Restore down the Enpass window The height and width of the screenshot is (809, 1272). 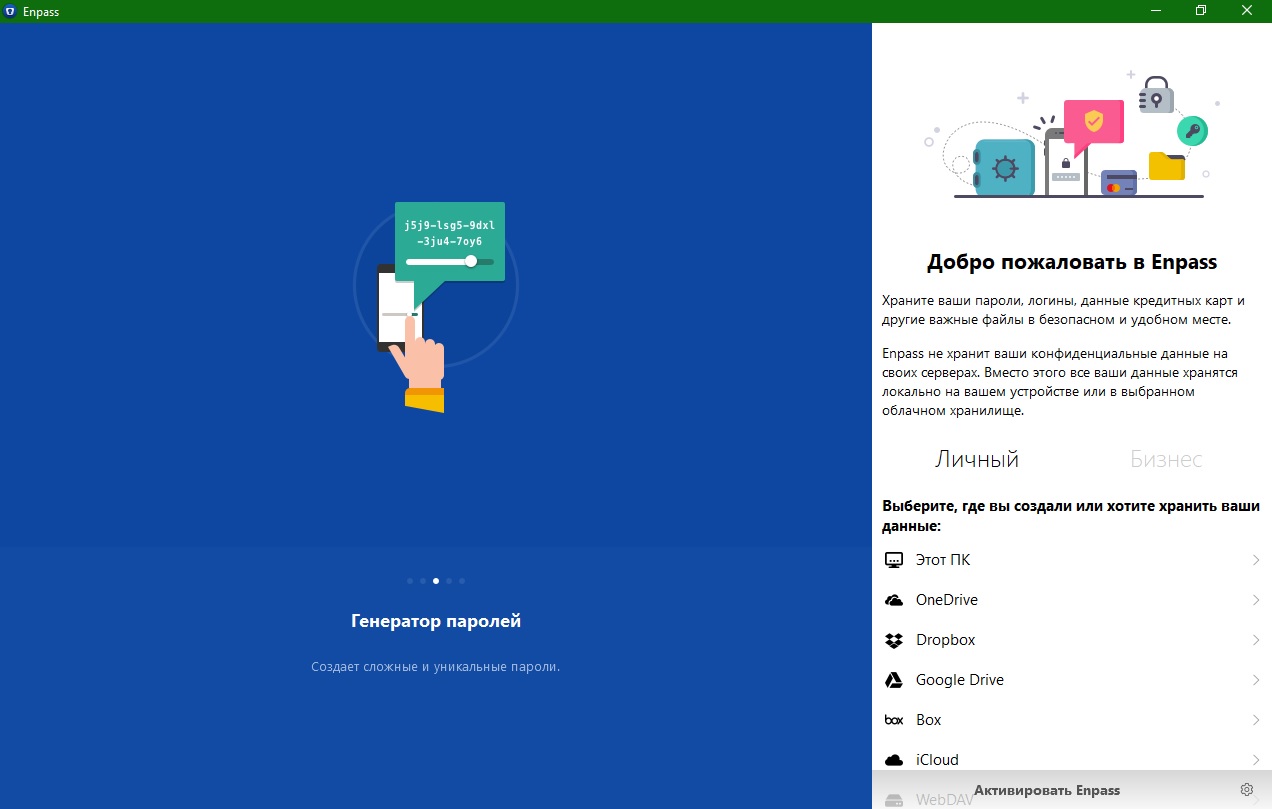click(1201, 11)
